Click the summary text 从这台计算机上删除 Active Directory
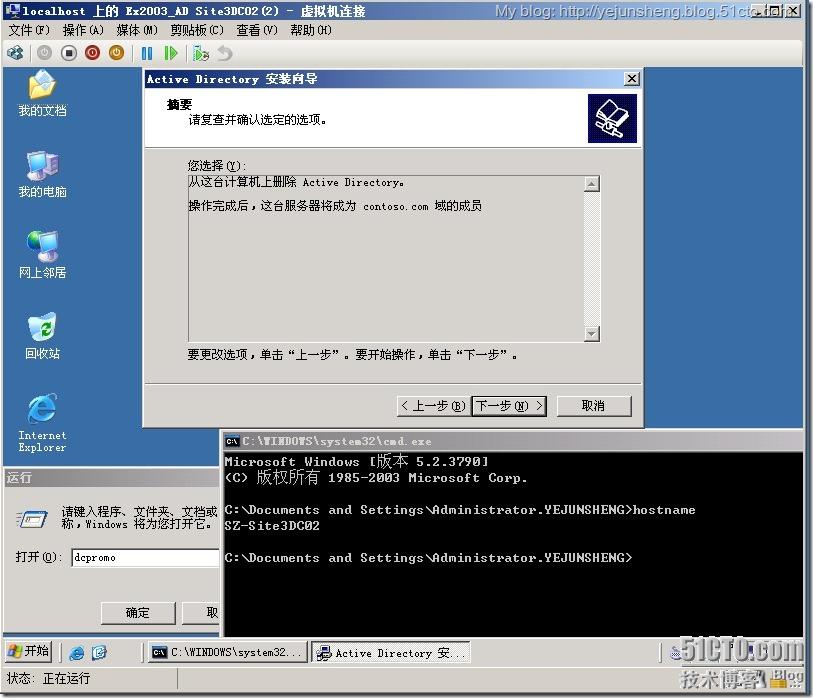 (296, 182)
